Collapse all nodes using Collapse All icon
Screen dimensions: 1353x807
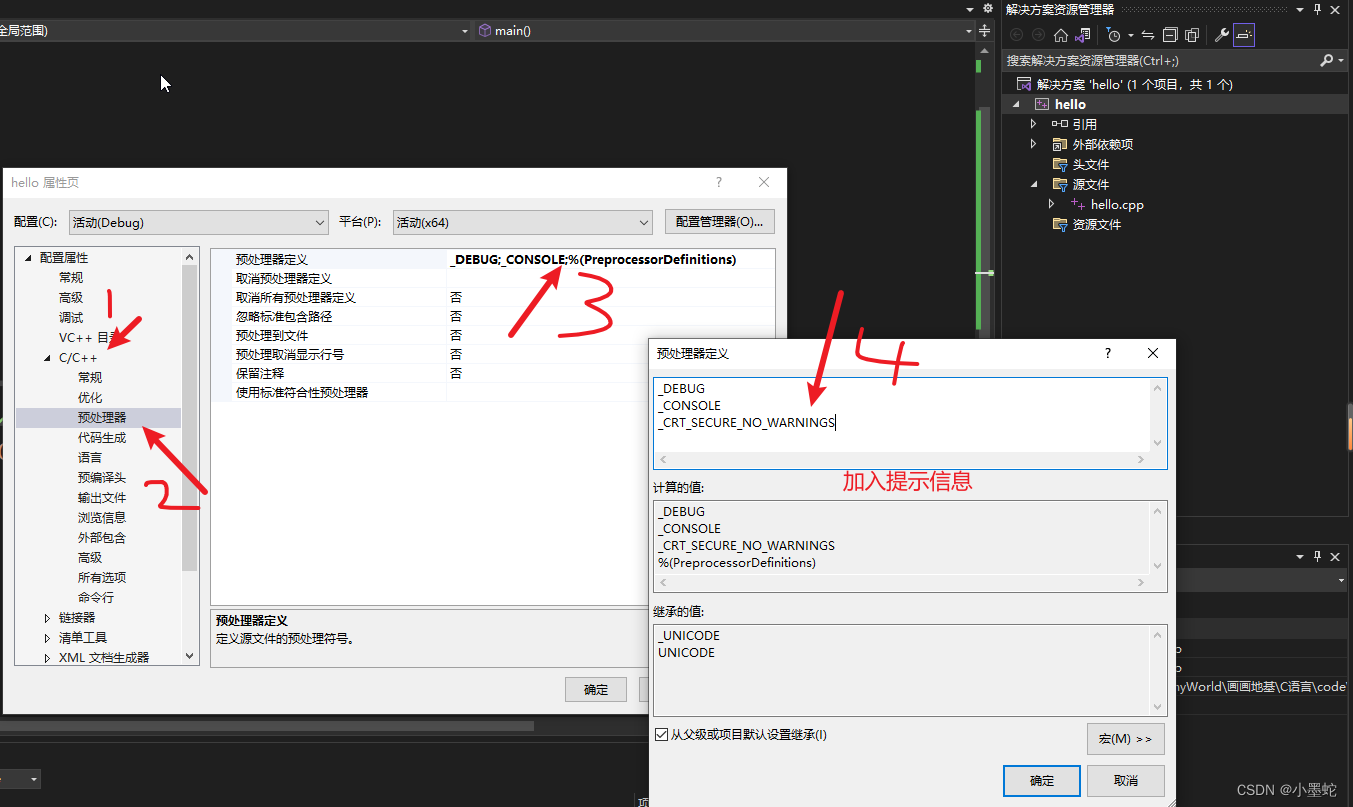pyautogui.click(x=1170, y=35)
